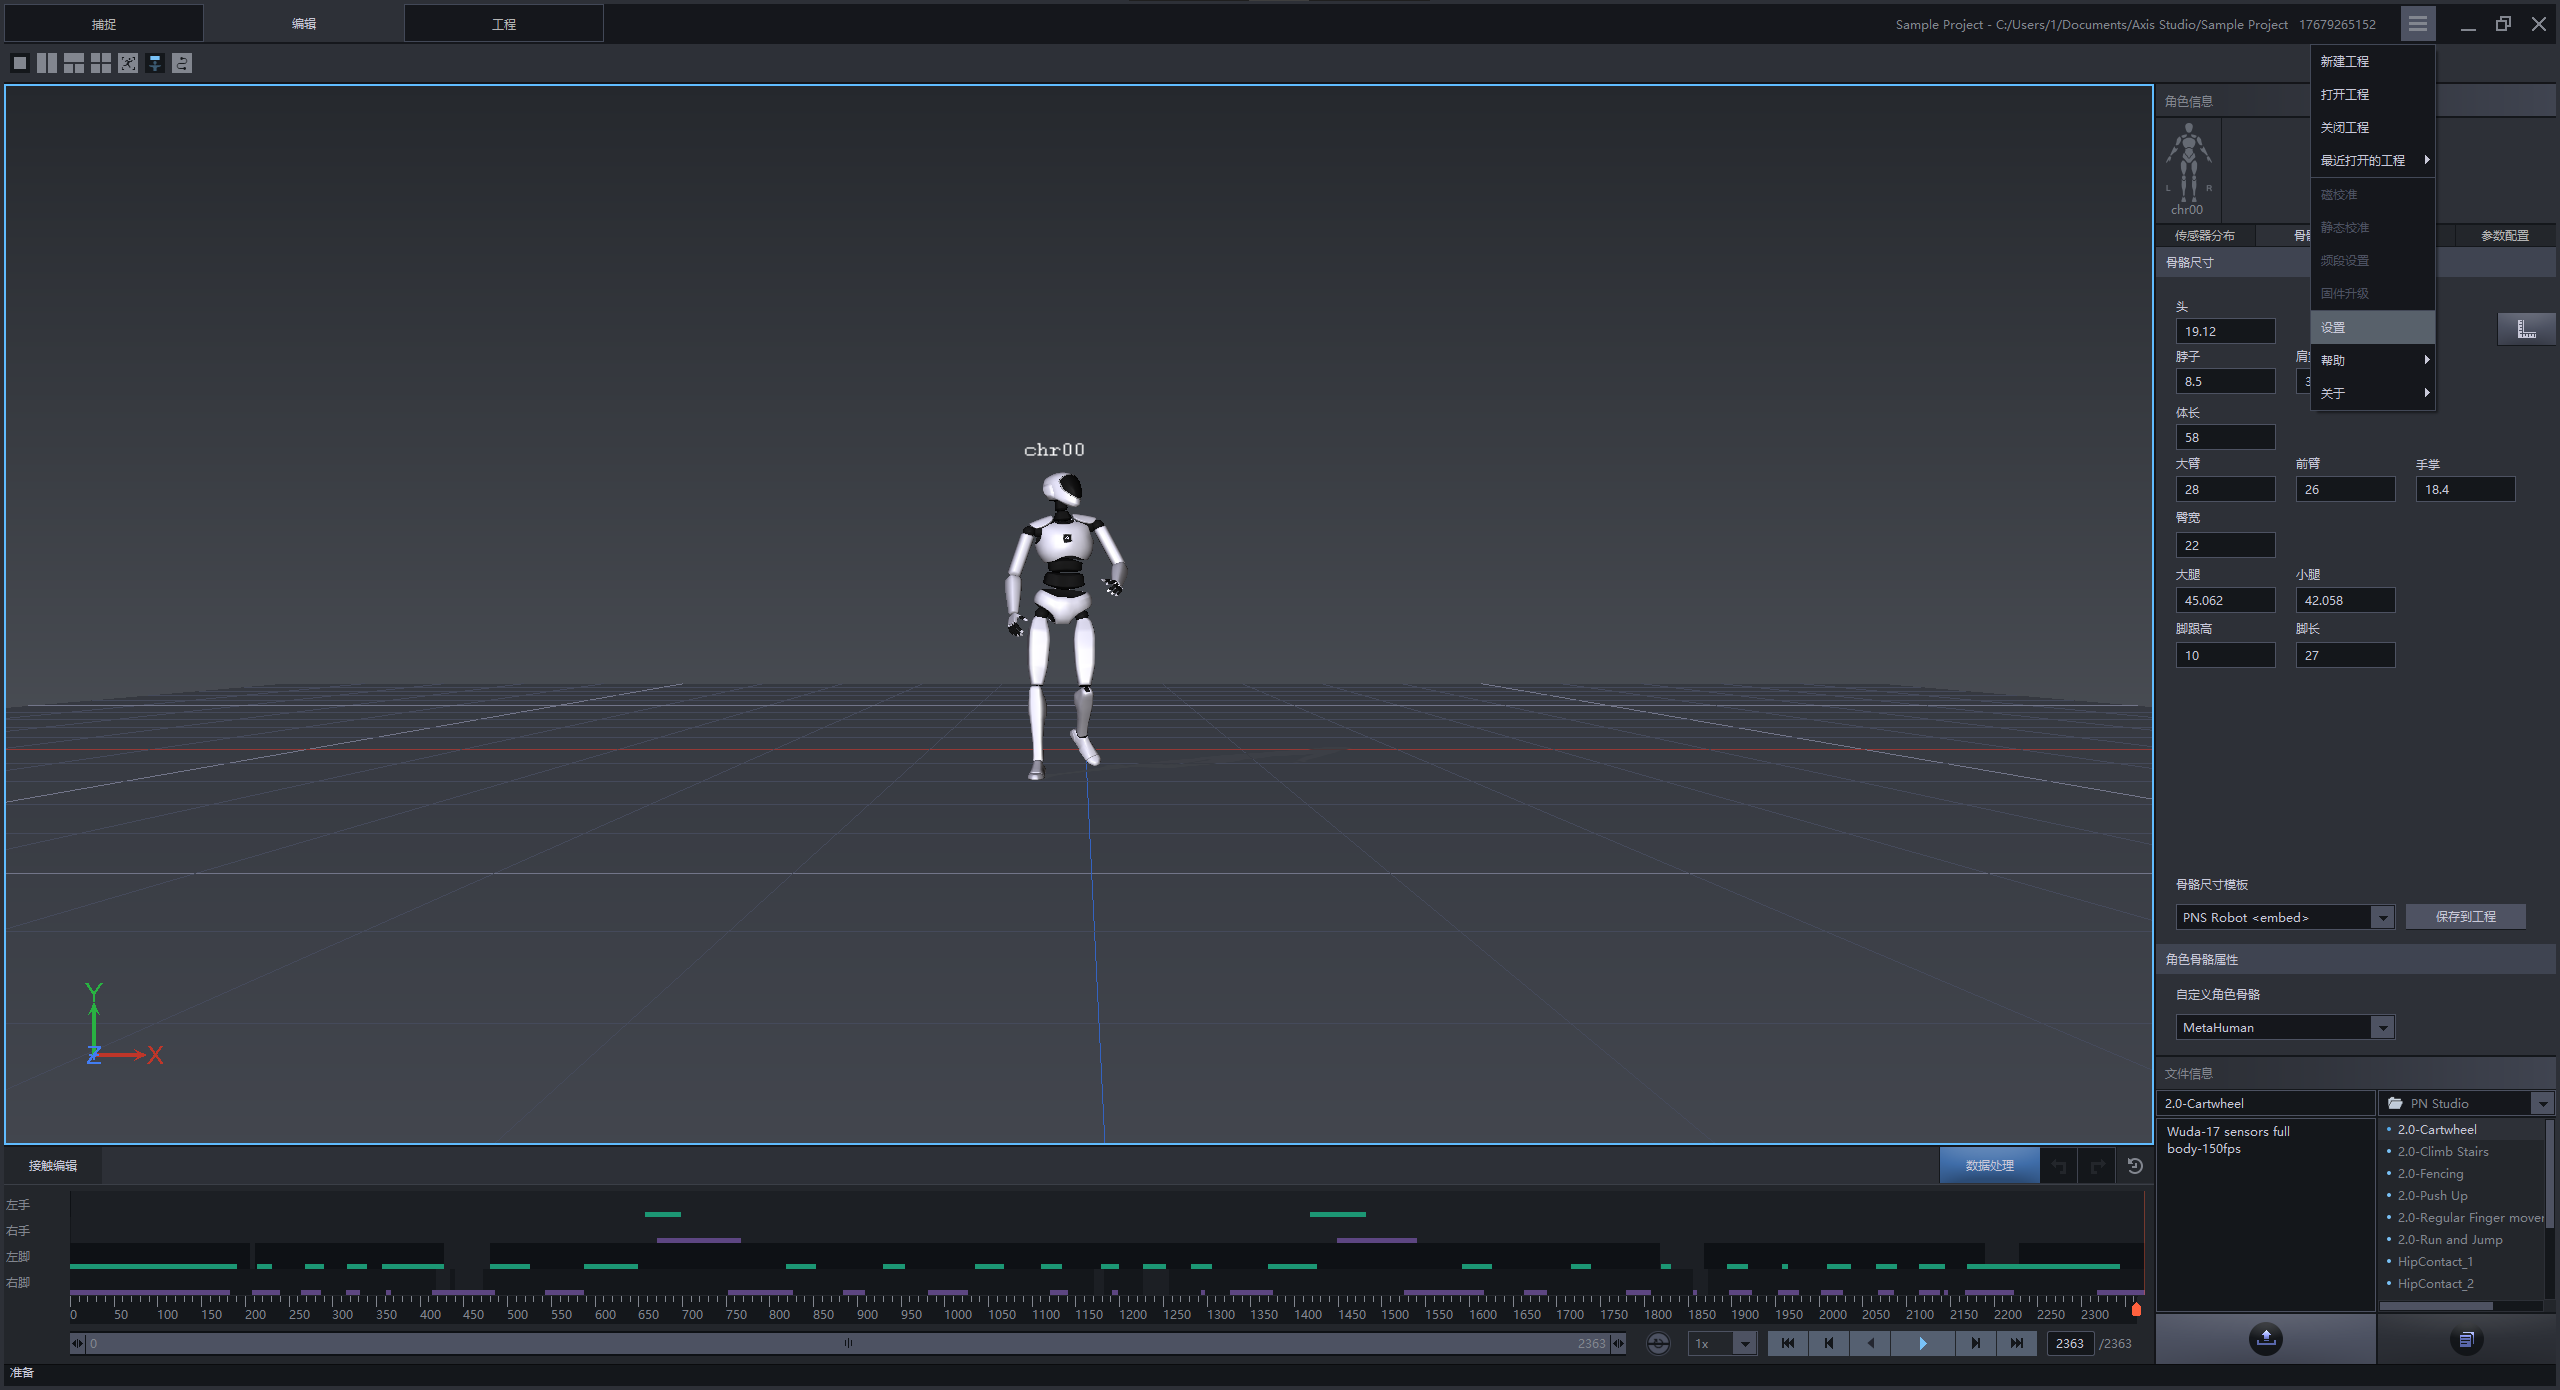Select two-column split viewport layout

point(46,63)
